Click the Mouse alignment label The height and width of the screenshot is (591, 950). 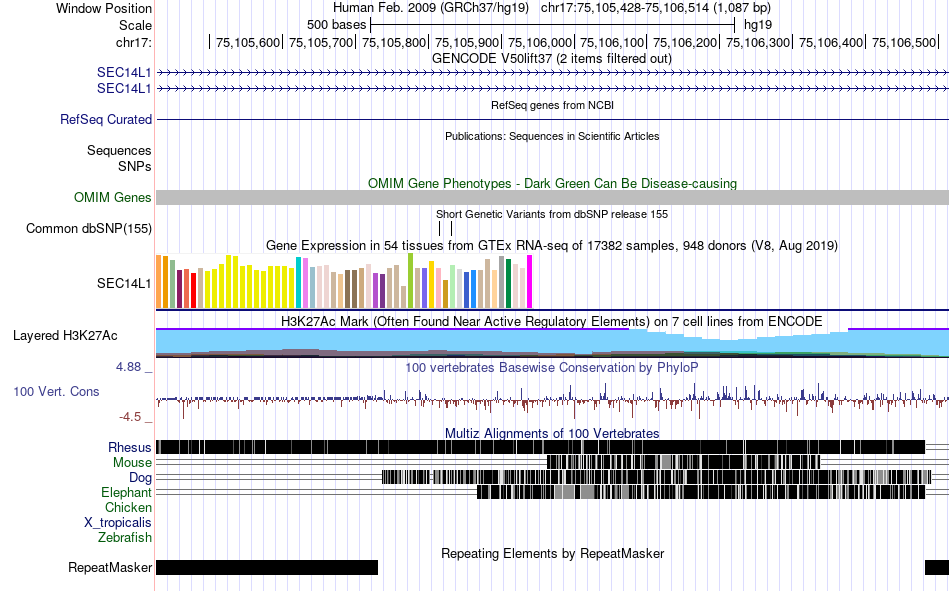click(x=132, y=462)
